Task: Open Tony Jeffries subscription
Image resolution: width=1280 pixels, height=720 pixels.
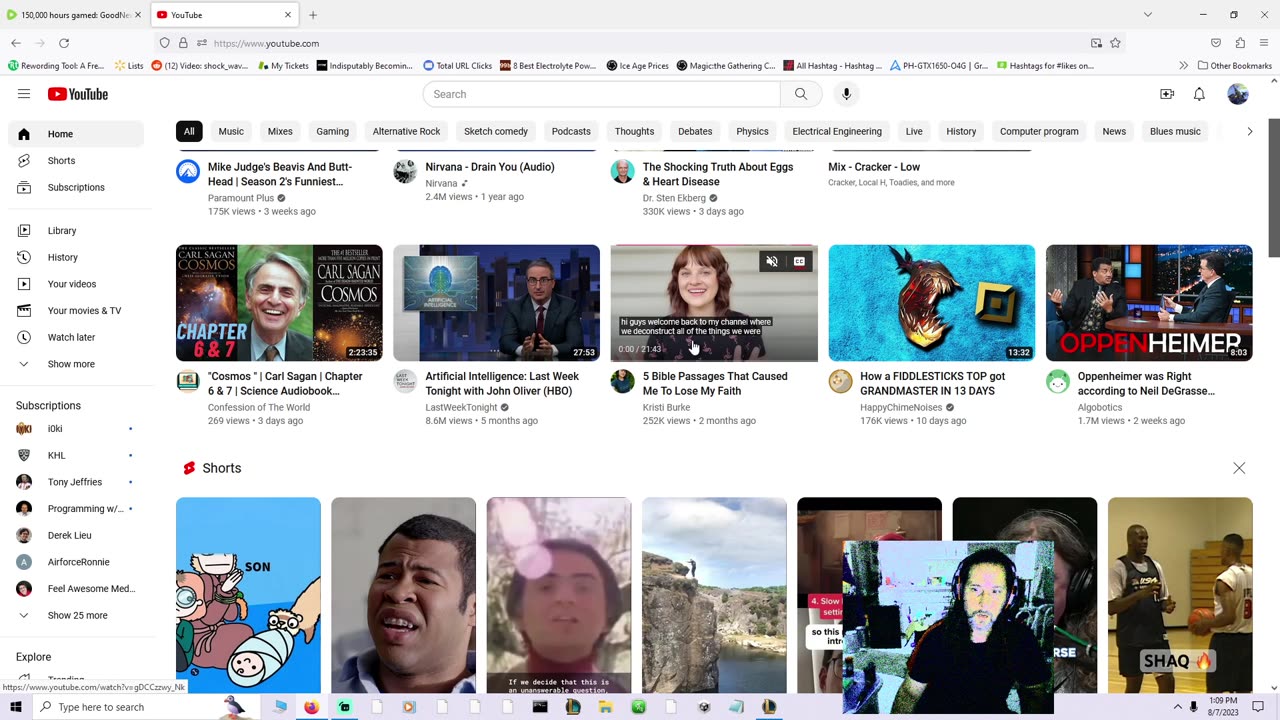Action: [x=76, y=482]
